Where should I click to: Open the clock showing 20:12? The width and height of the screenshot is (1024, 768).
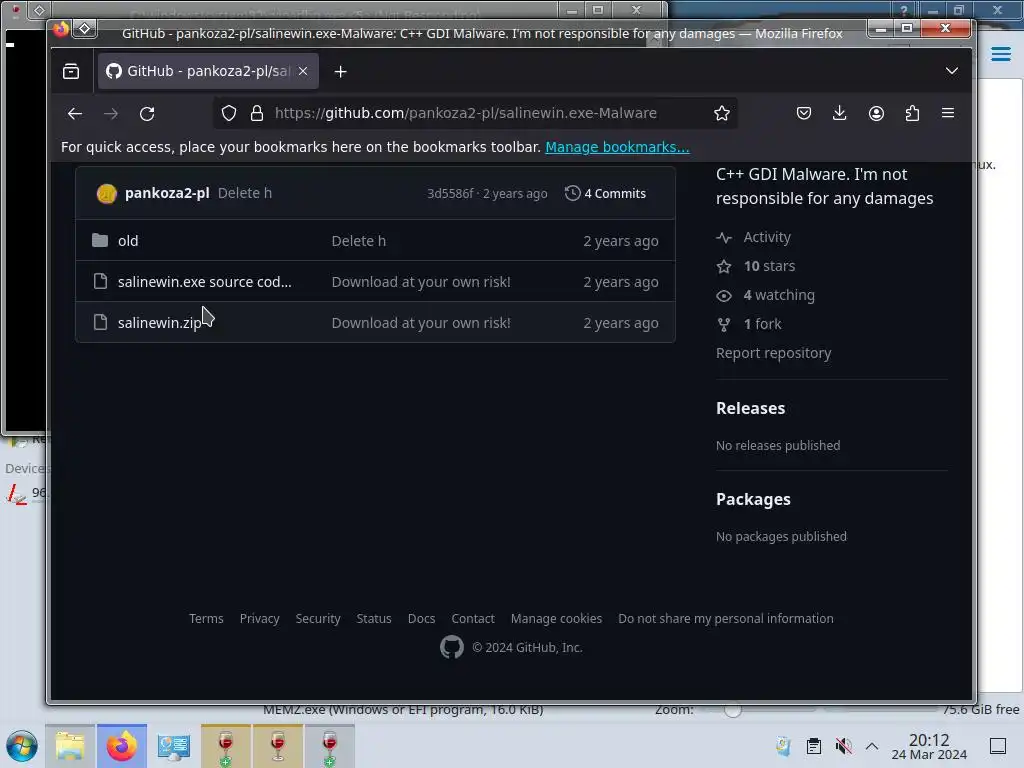[929, 747]
